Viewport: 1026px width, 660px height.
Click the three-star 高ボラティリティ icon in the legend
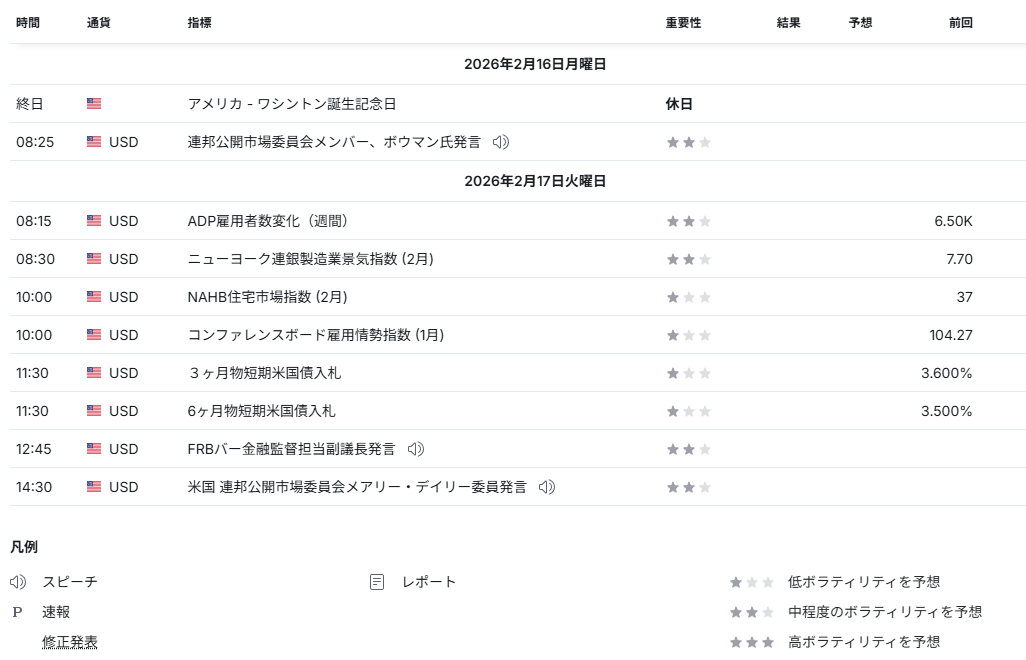coord(751,642)
